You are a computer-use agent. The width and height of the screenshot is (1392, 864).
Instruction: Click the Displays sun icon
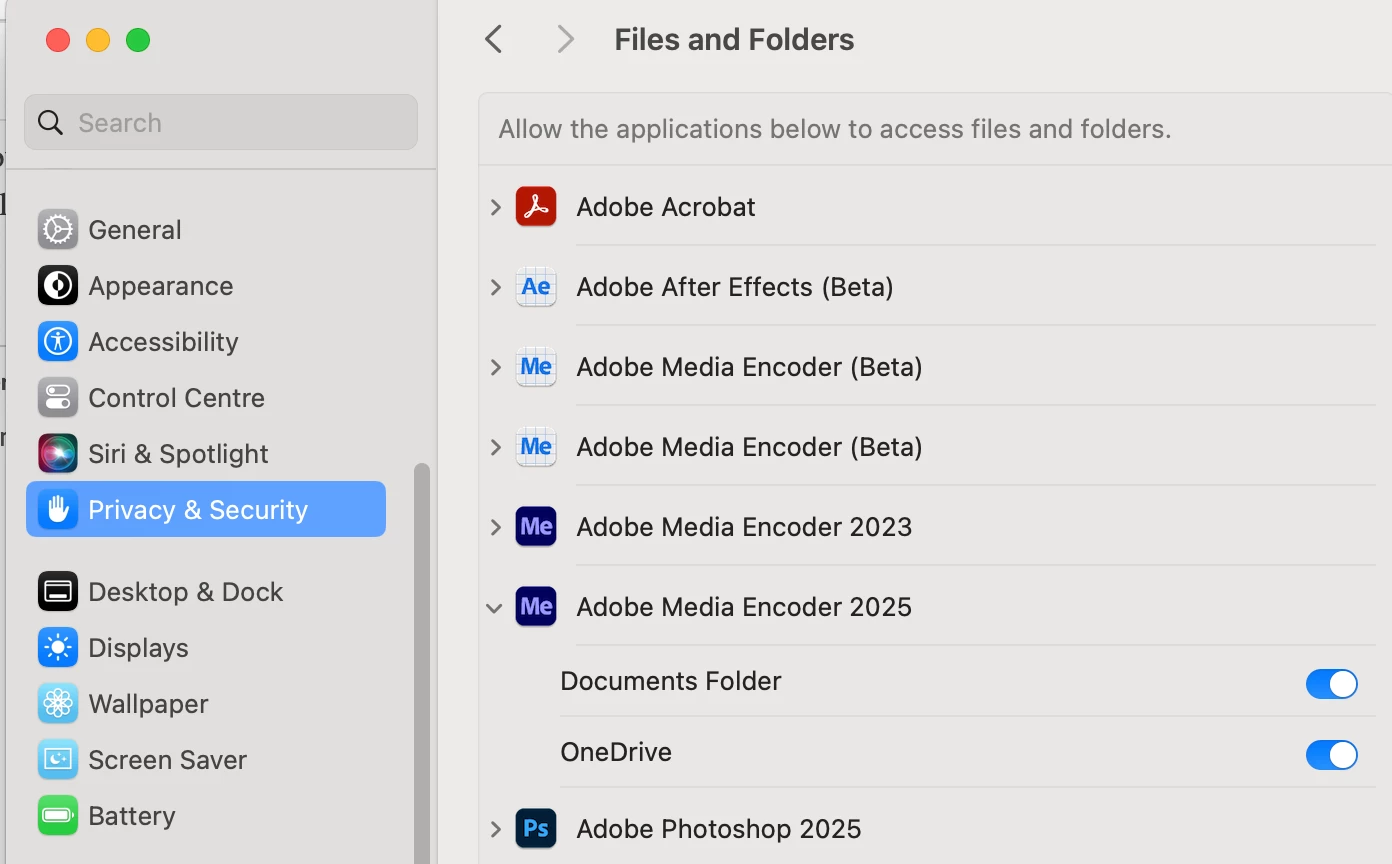tap(58, 648)
